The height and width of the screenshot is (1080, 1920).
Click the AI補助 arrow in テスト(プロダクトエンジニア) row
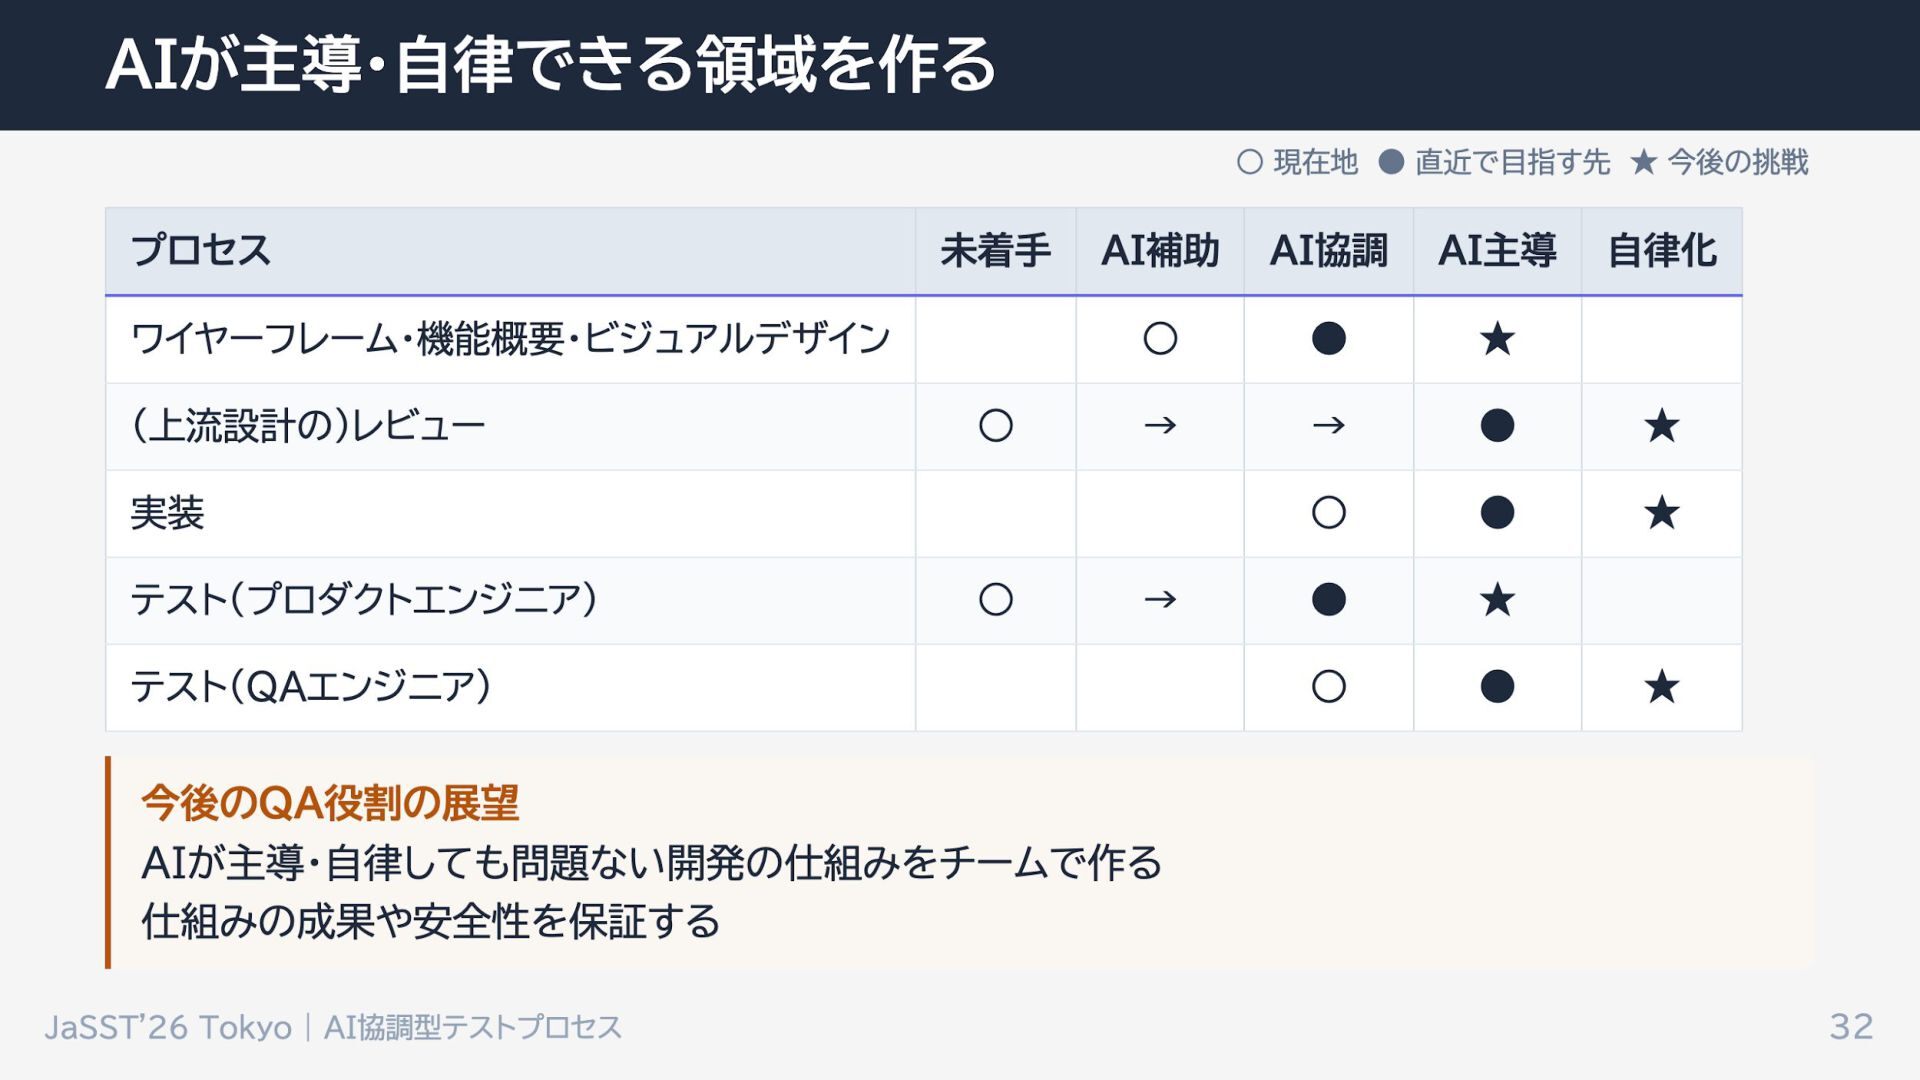[x=1160, y=600]
